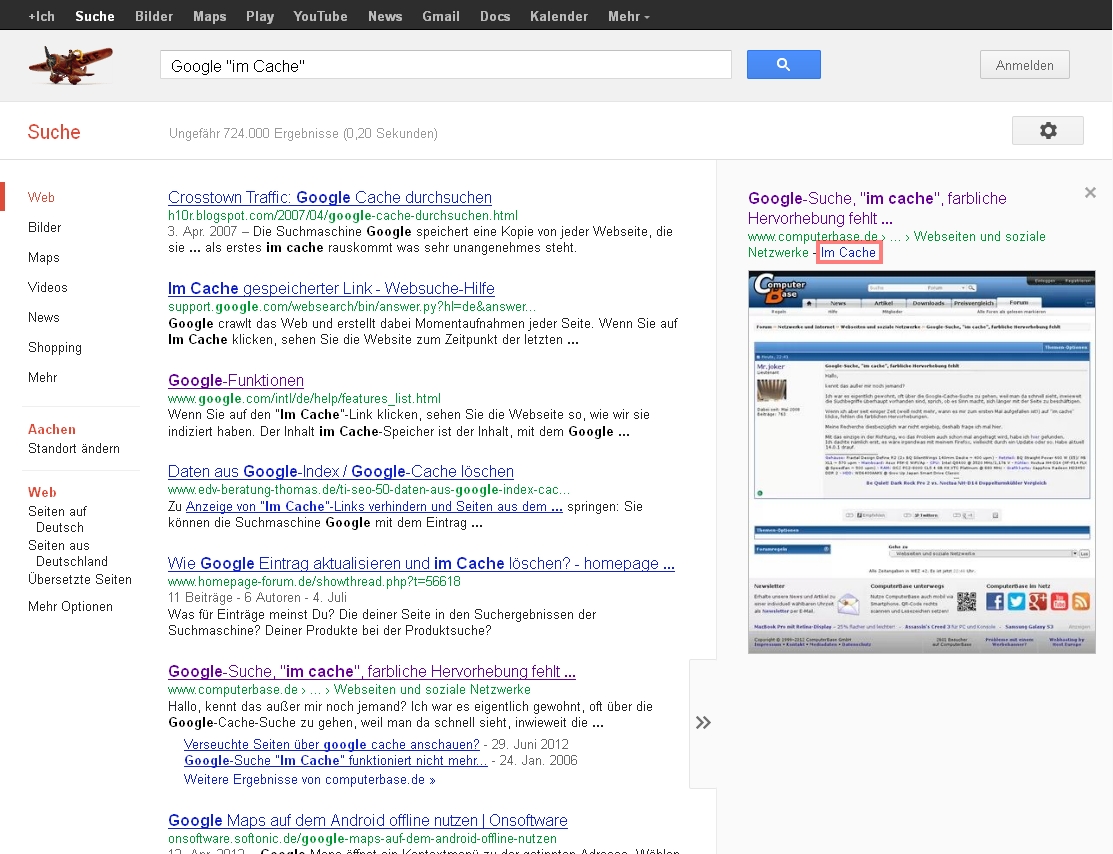
Task: Click the airplane Google doodle logo
Action: tap(70, 65)
